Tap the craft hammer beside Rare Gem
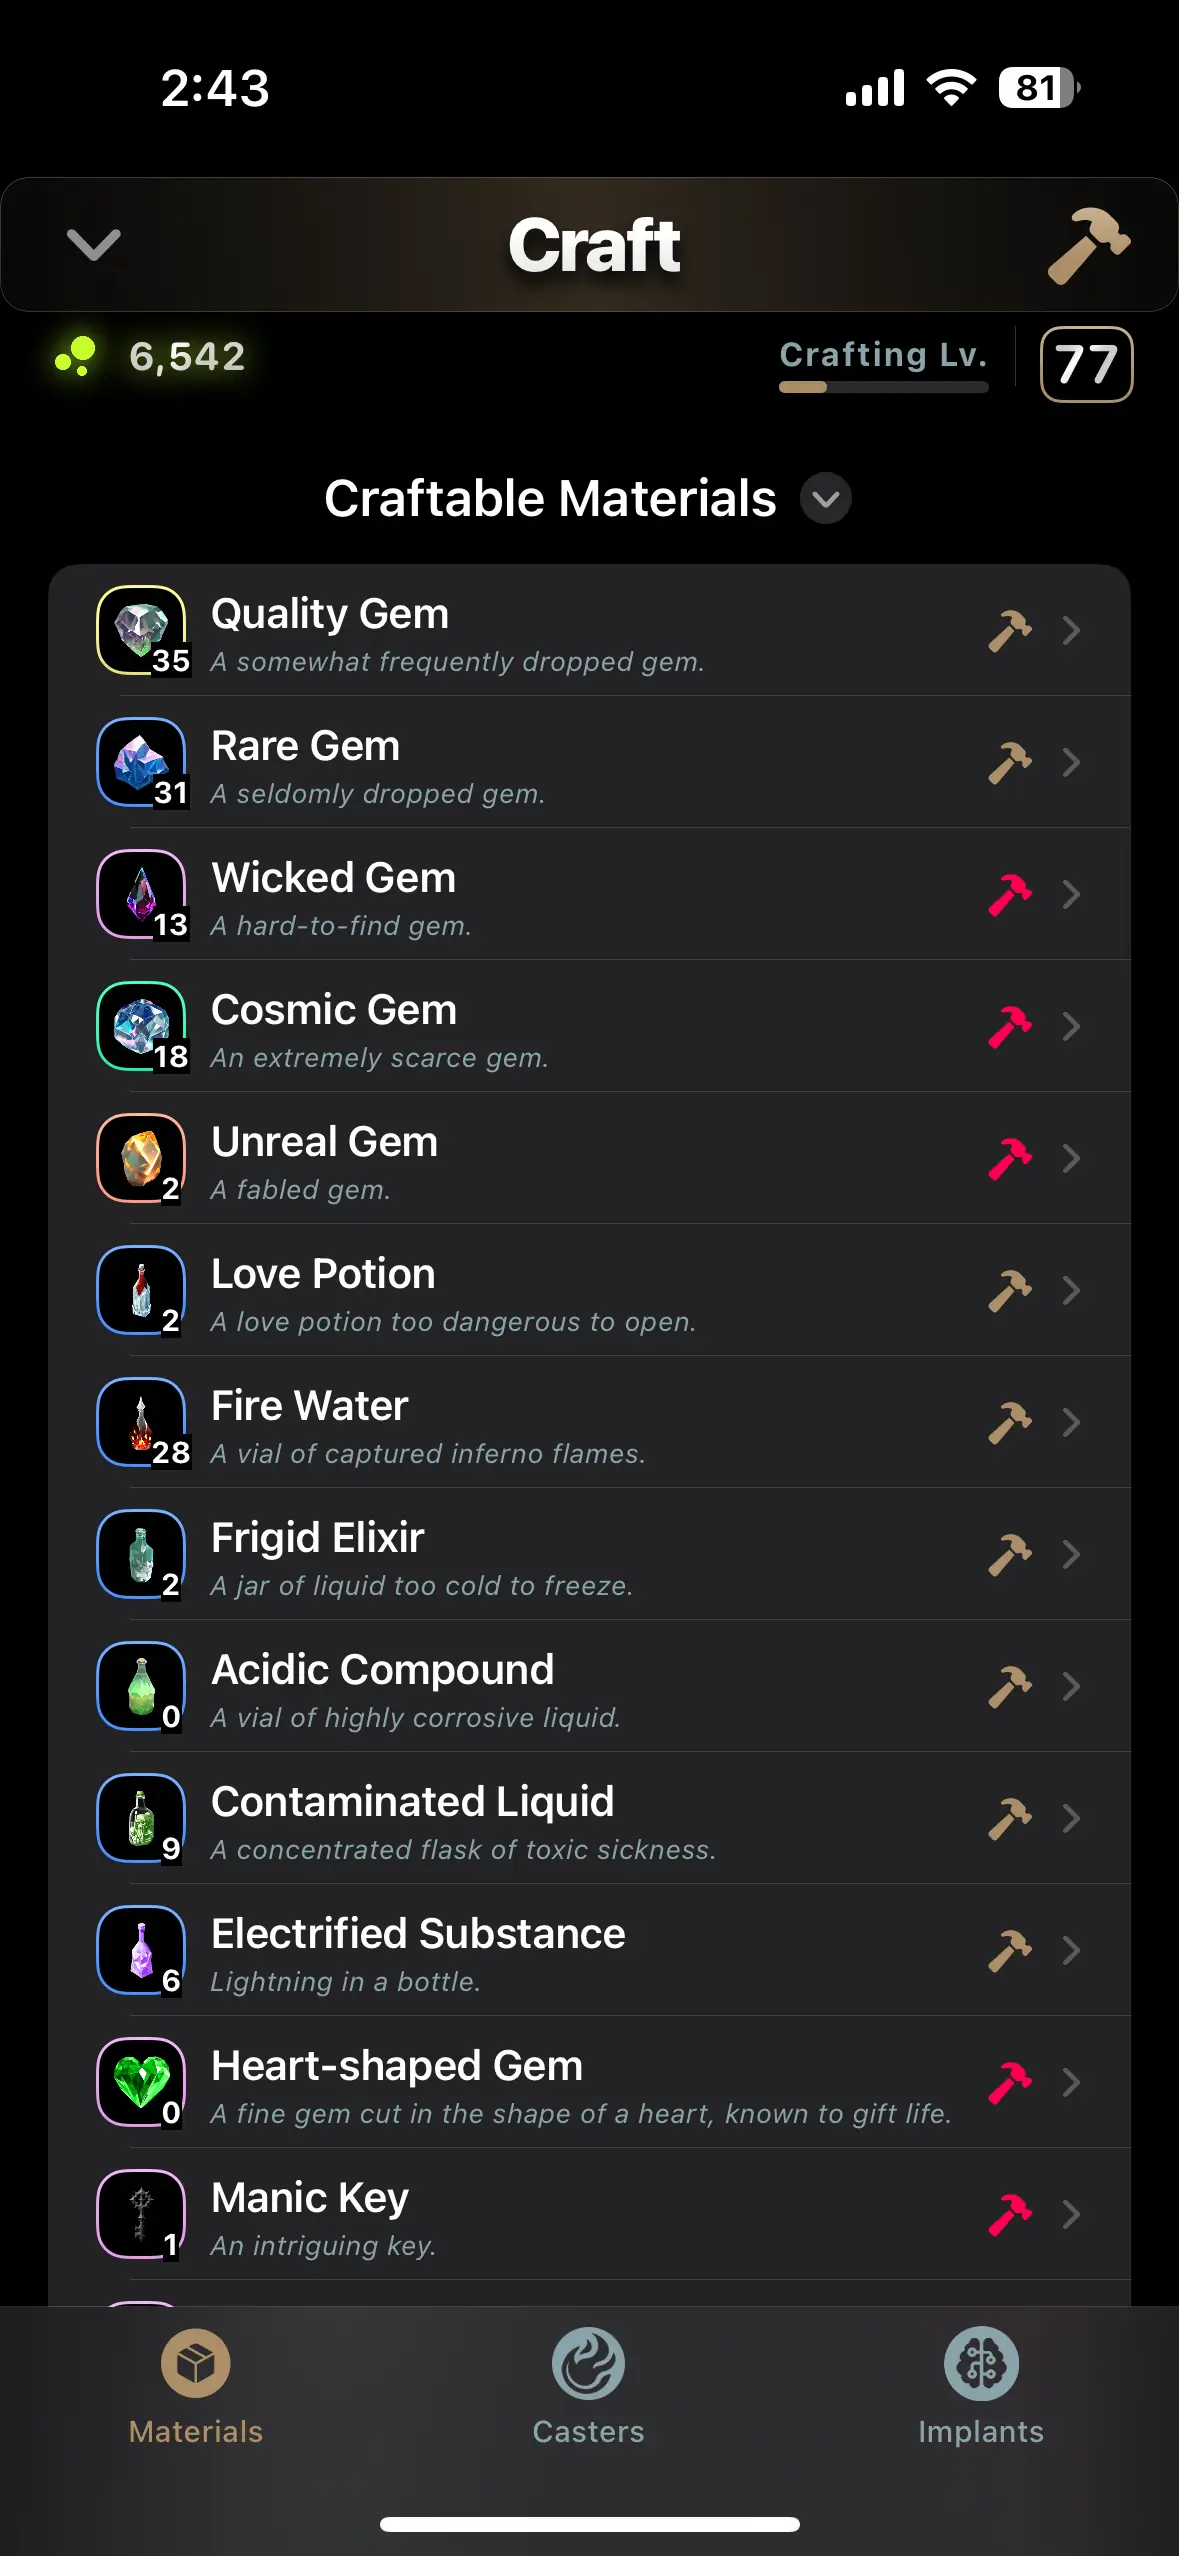 click(1009, 762)
